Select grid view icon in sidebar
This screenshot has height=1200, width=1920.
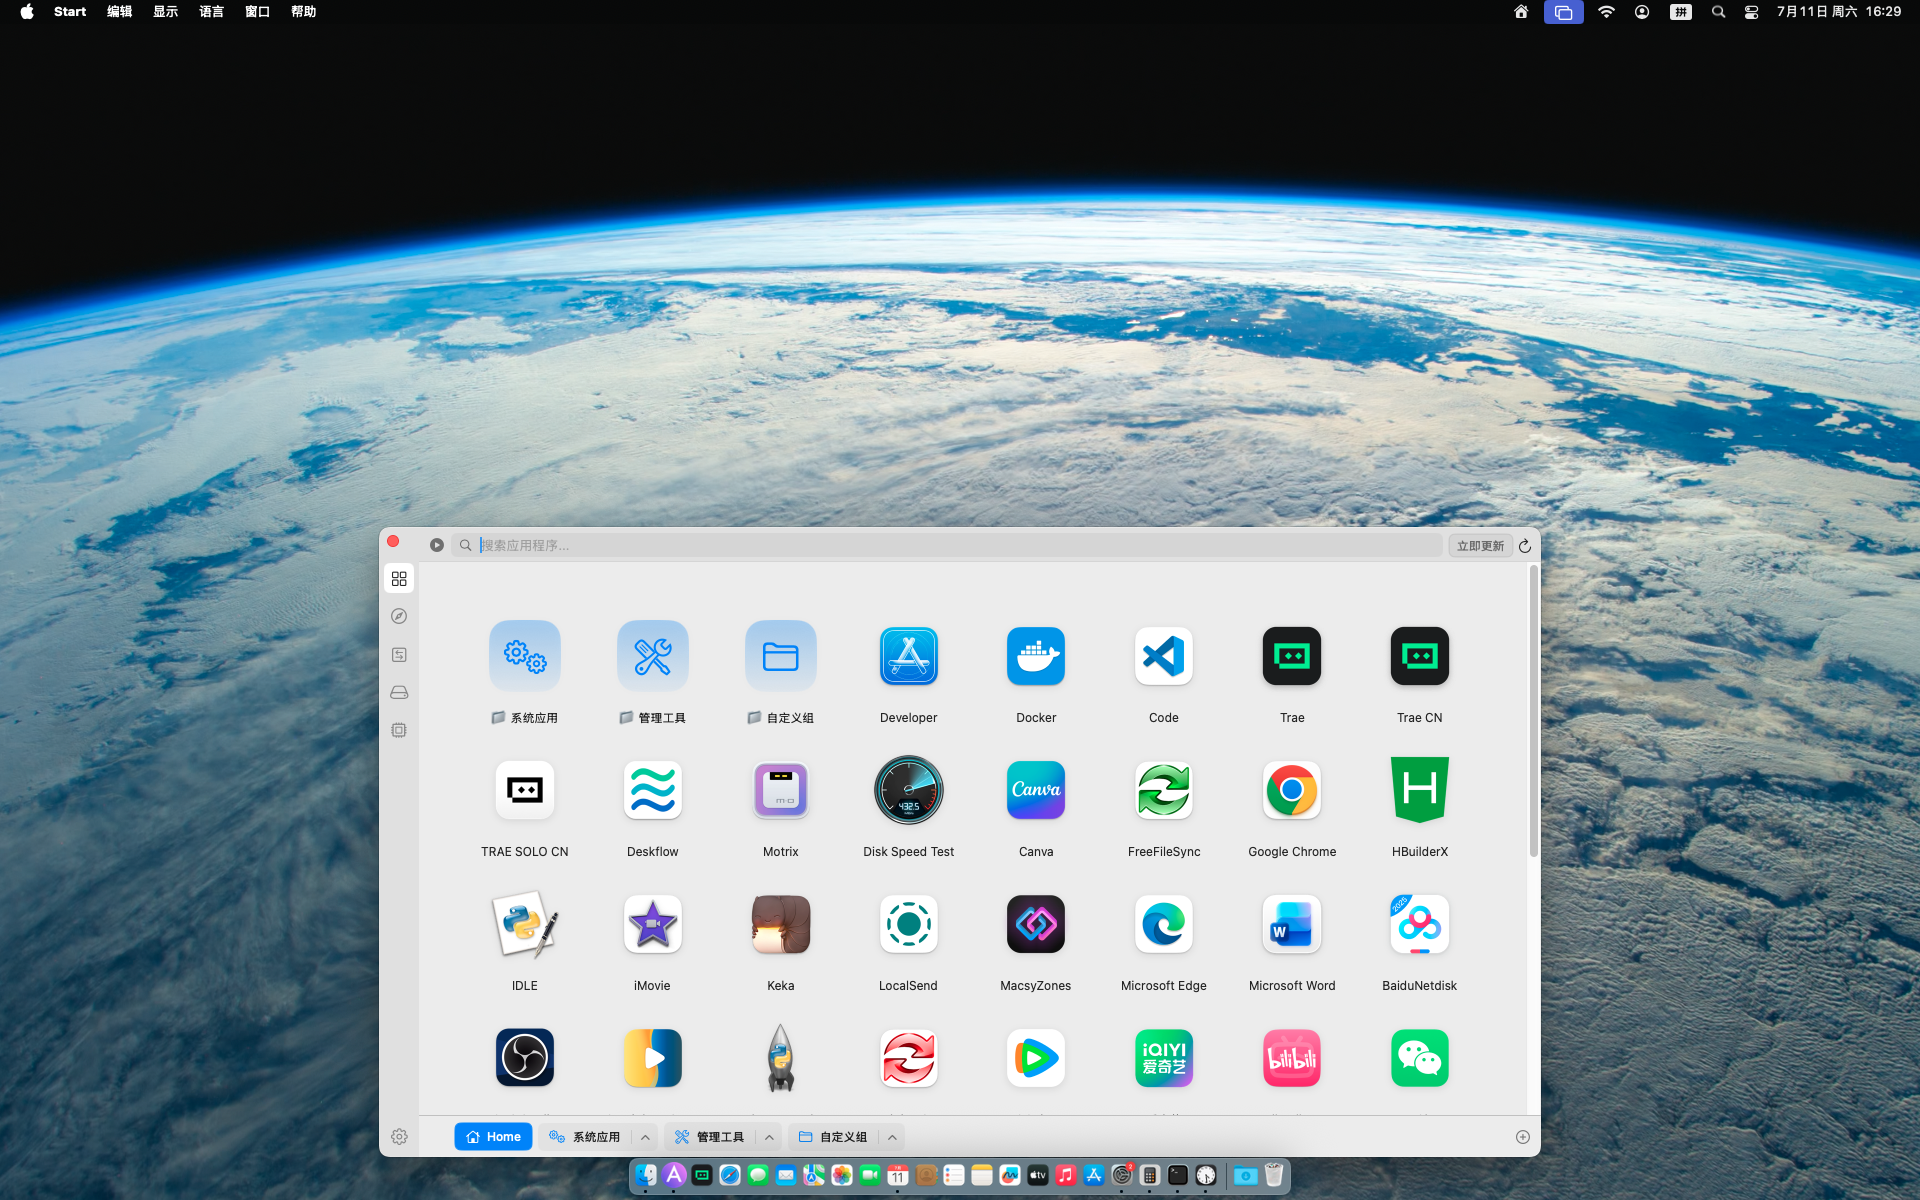399,579
